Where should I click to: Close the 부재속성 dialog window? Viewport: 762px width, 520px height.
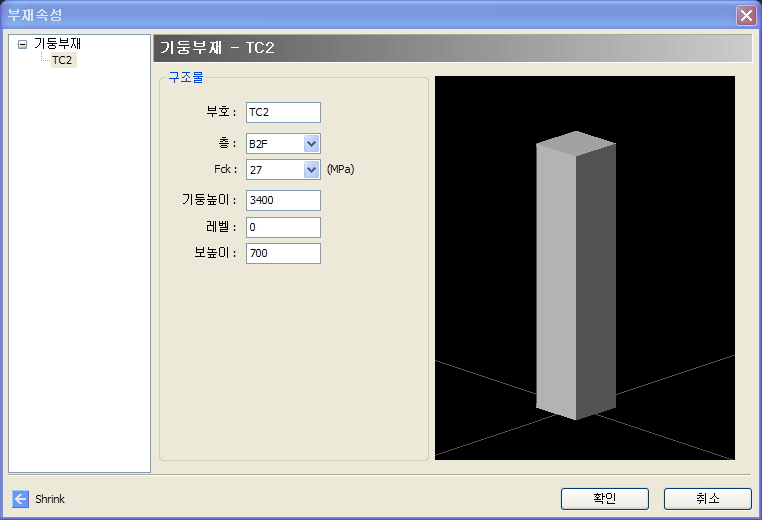[x=746, y=15]
